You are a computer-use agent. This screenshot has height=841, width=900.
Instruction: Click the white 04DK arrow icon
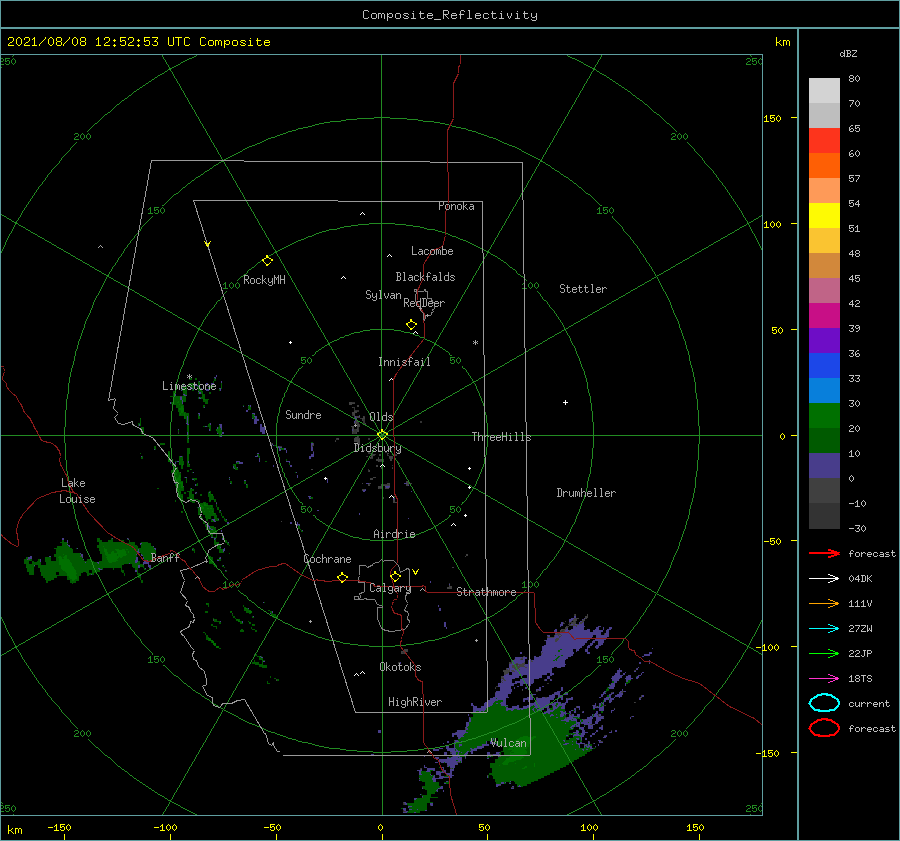[x=824, y=578]
